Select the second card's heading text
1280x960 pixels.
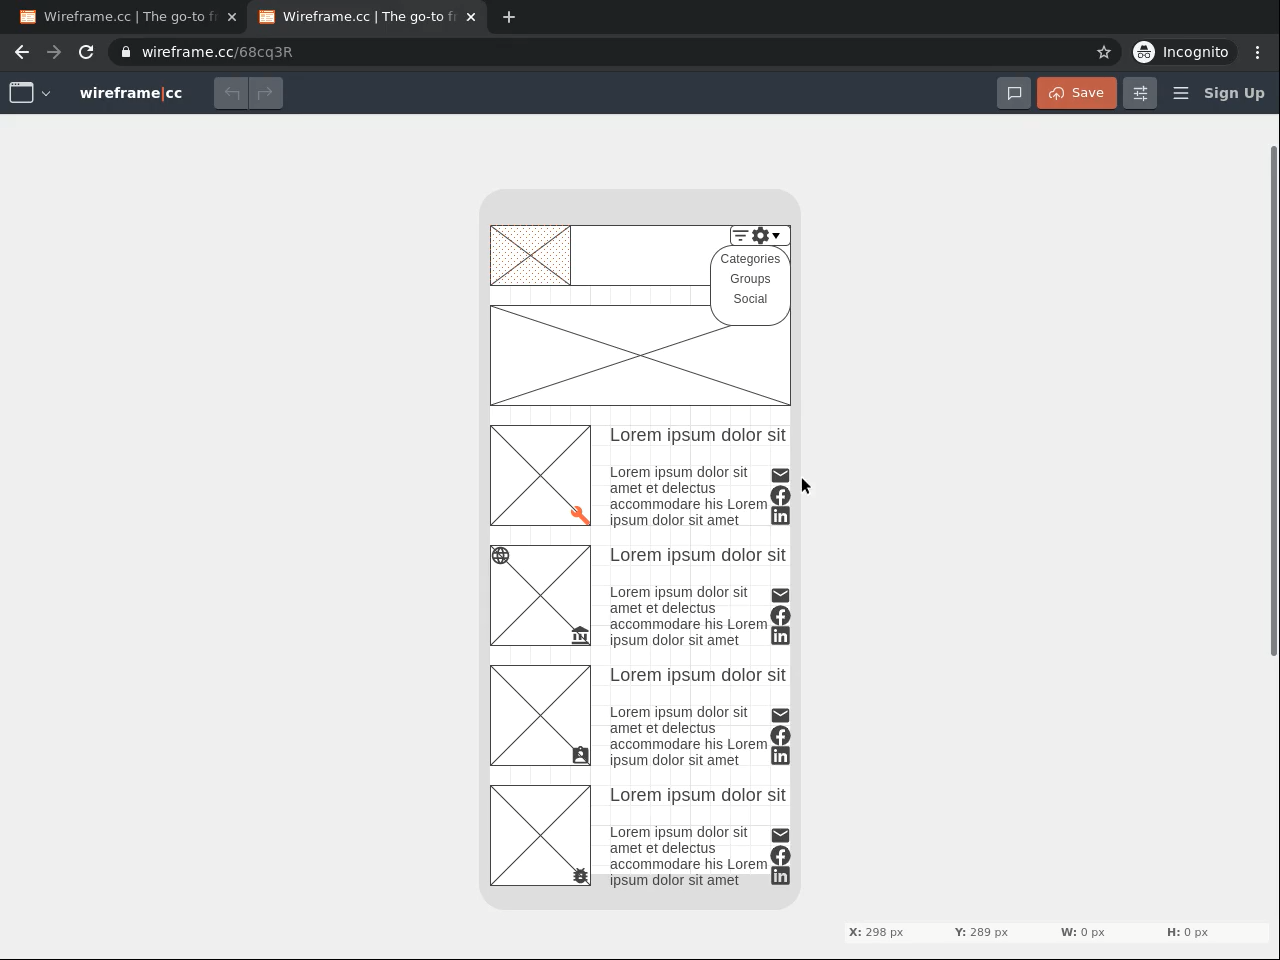698,555
